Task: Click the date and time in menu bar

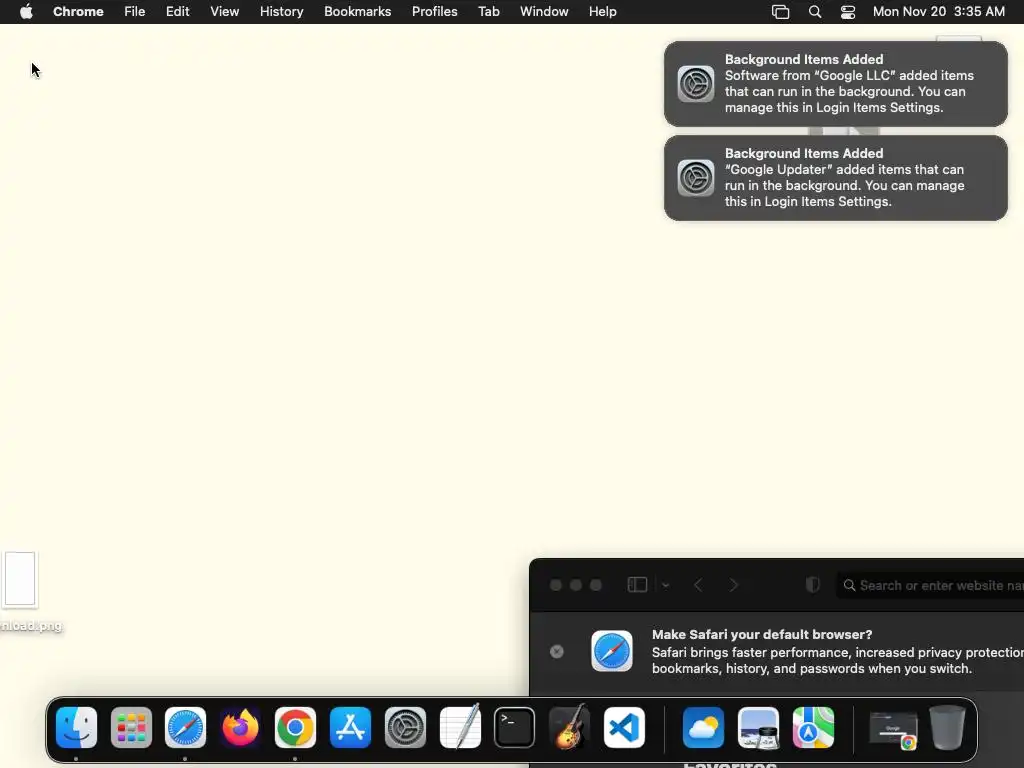Action: pos(939,12)
